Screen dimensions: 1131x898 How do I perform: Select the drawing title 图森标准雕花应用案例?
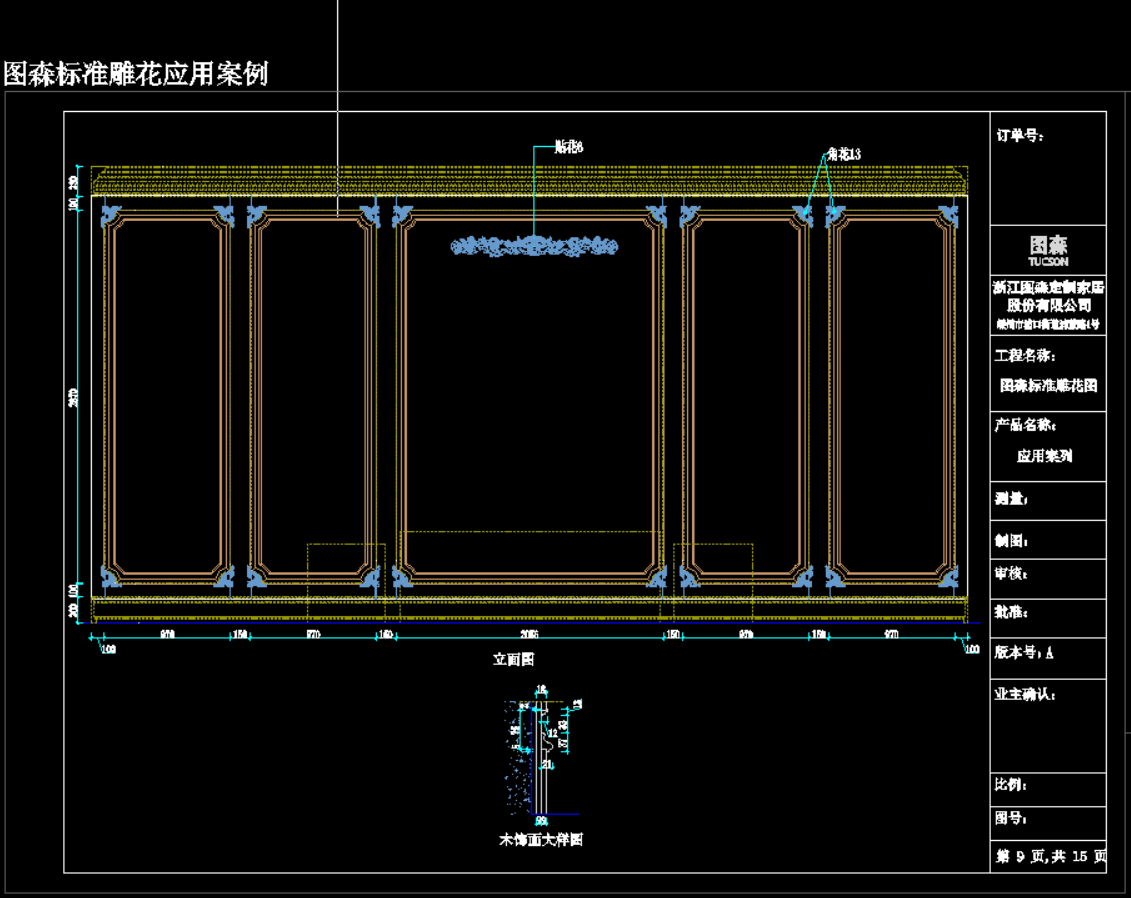point(135,74)
